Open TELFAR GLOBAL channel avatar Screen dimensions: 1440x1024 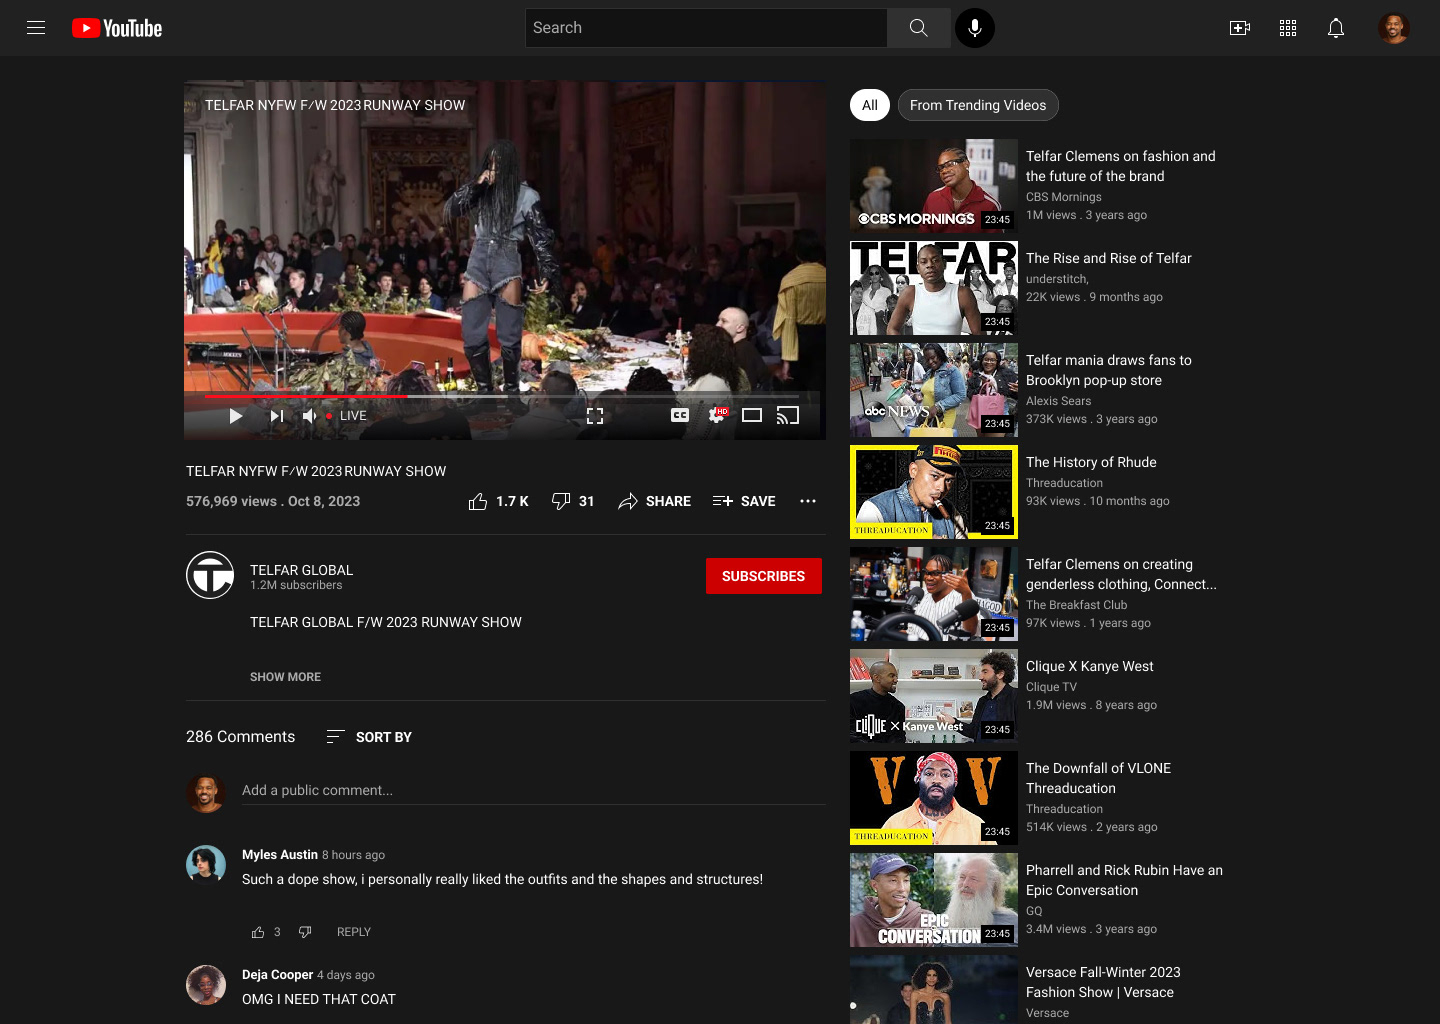(x=210, y=575)
